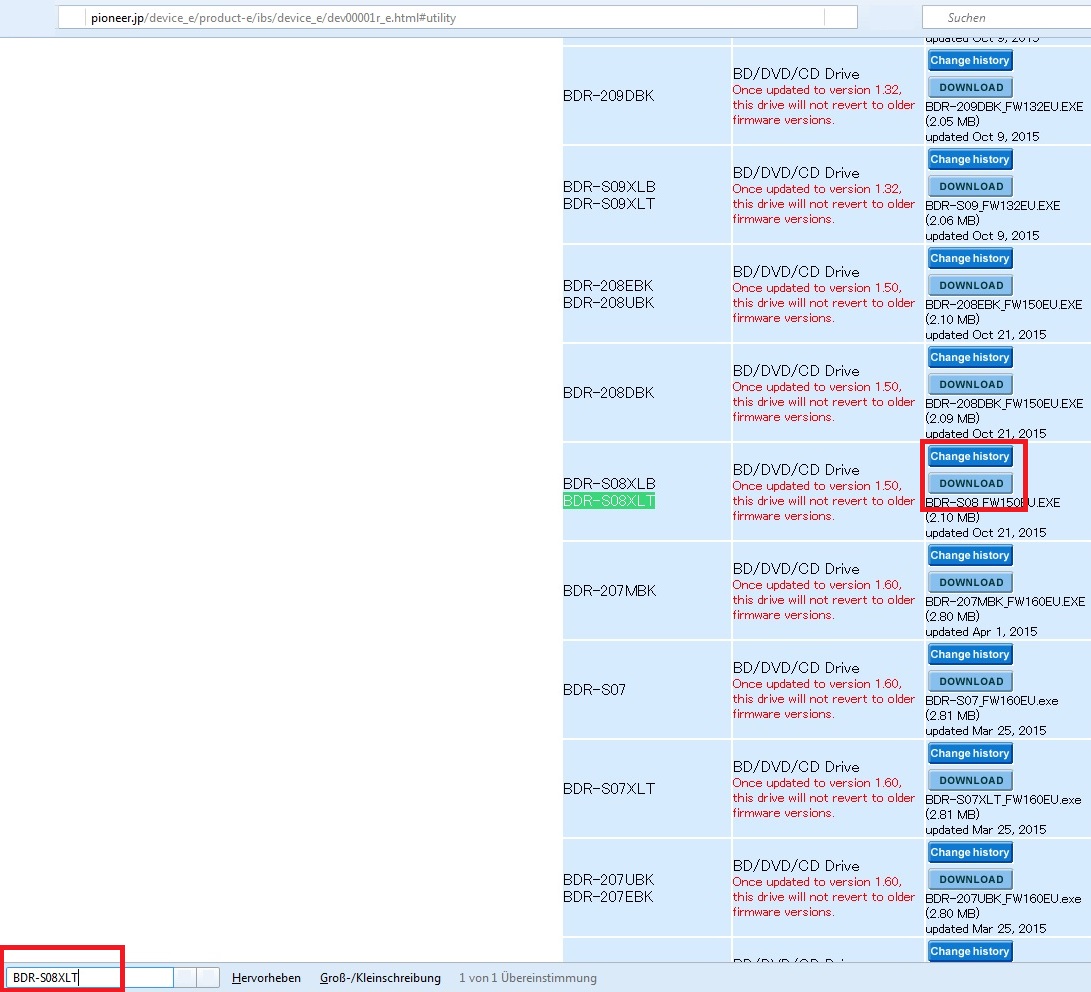The width and height of the screenshot is (1091, 992).
Task: Focus the find bar field containing BDR-S08XLT
Action: click(89, 977)
